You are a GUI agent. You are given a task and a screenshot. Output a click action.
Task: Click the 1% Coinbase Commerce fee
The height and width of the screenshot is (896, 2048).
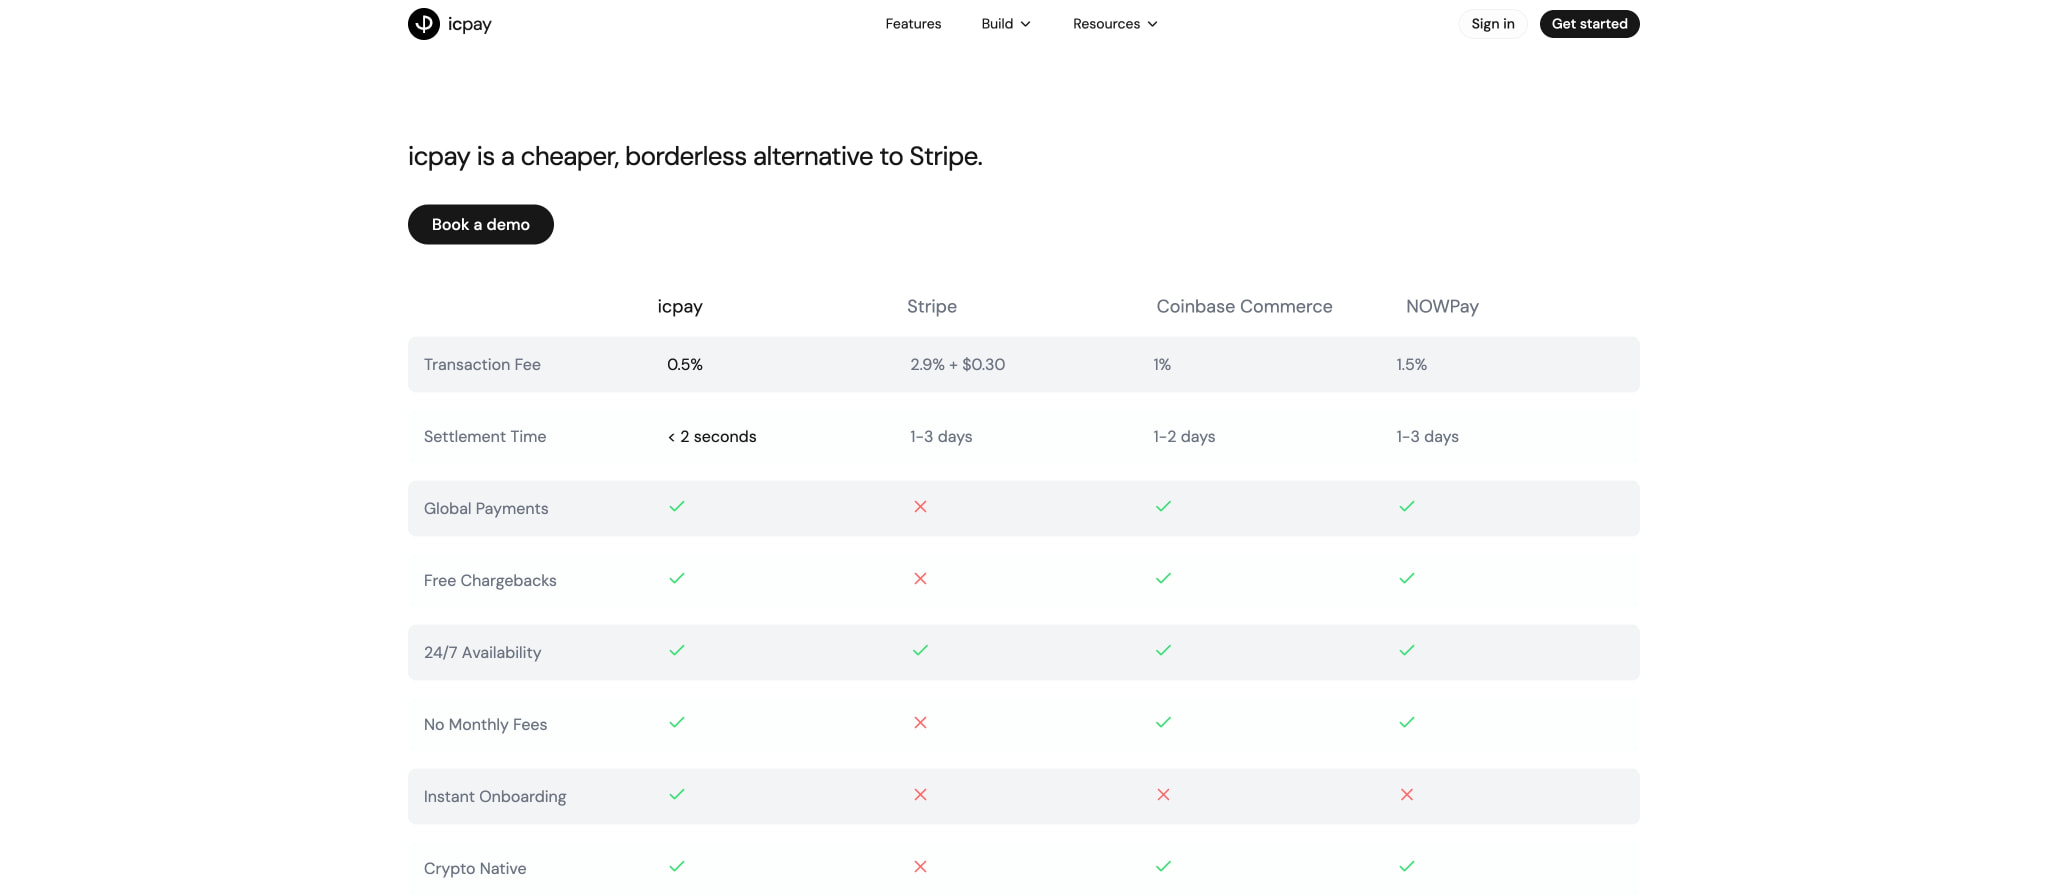tap(1162, 365)
